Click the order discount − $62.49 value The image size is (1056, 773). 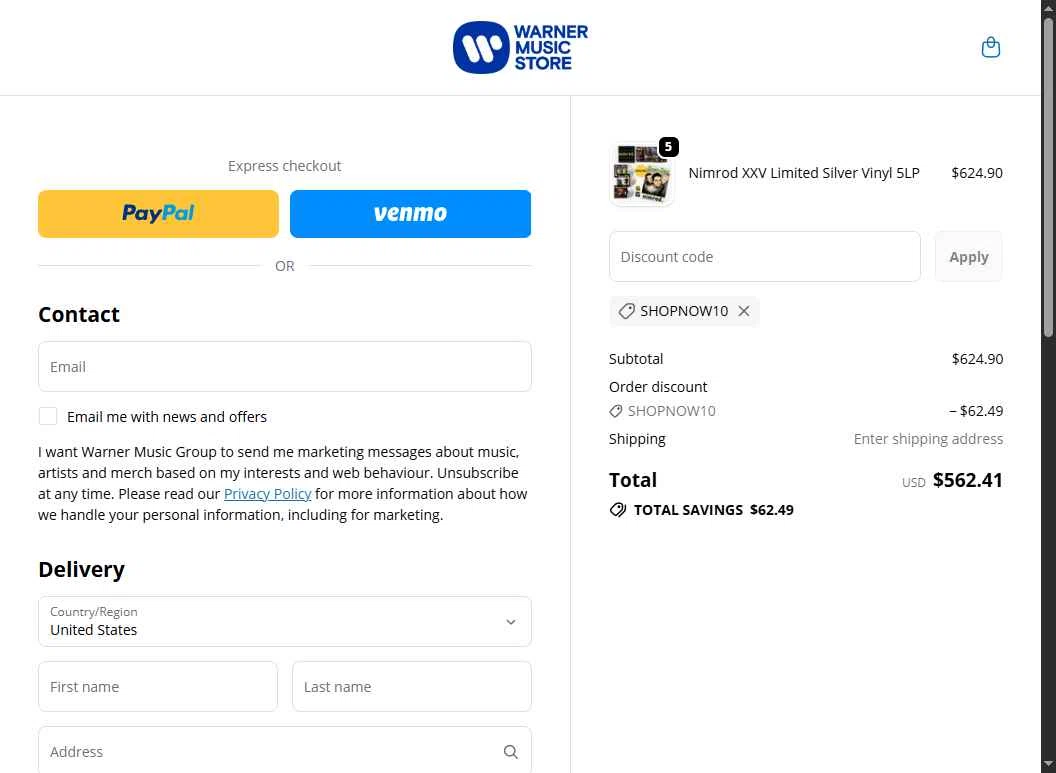coord(976,411)
